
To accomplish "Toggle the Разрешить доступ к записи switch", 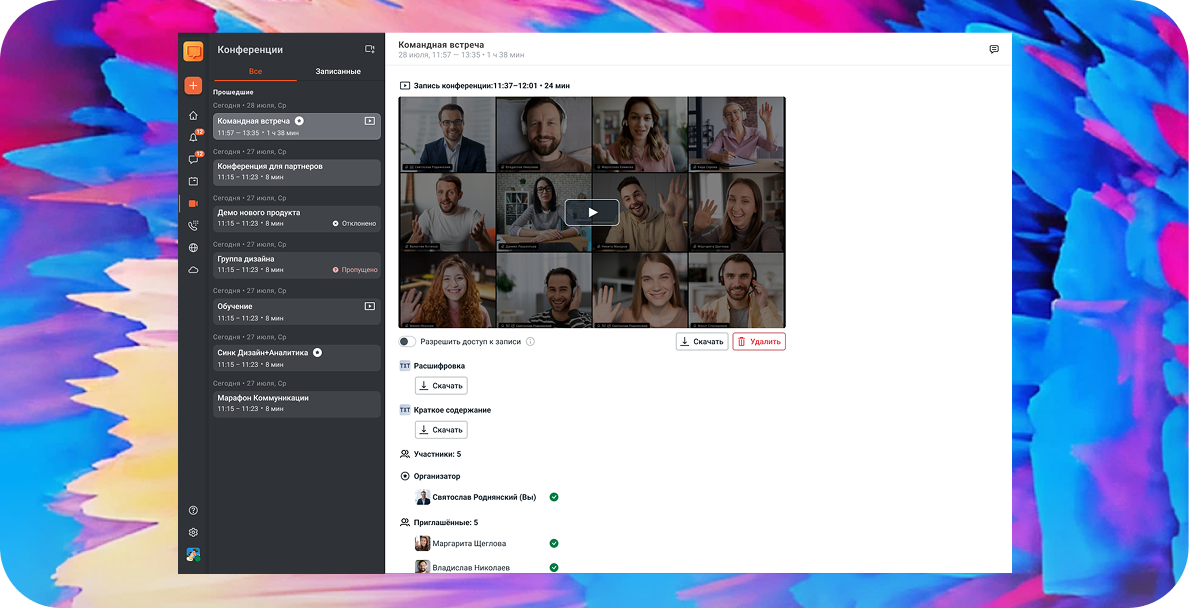I will click(x=406, y=342).
